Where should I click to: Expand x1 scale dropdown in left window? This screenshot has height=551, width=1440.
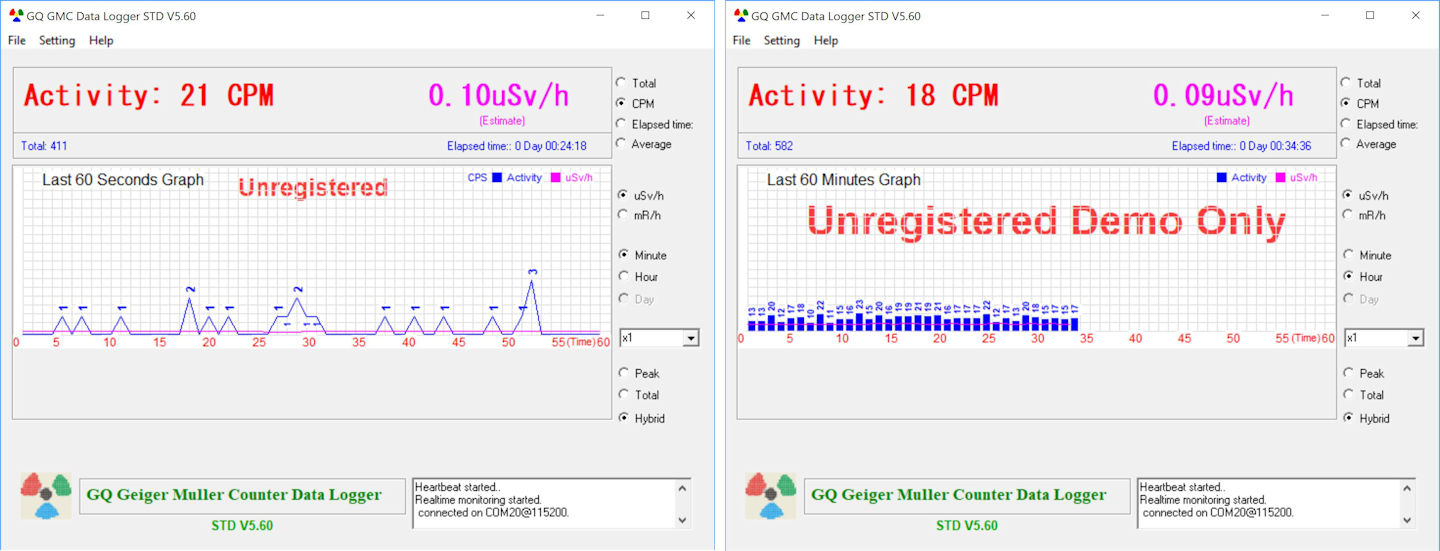coord(689,338)
